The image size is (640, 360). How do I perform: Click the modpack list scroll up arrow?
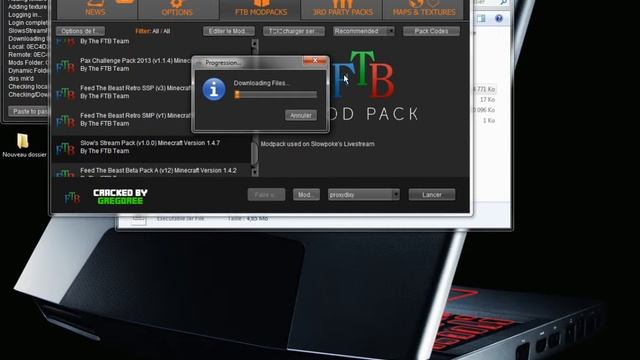tap(255, 43)
